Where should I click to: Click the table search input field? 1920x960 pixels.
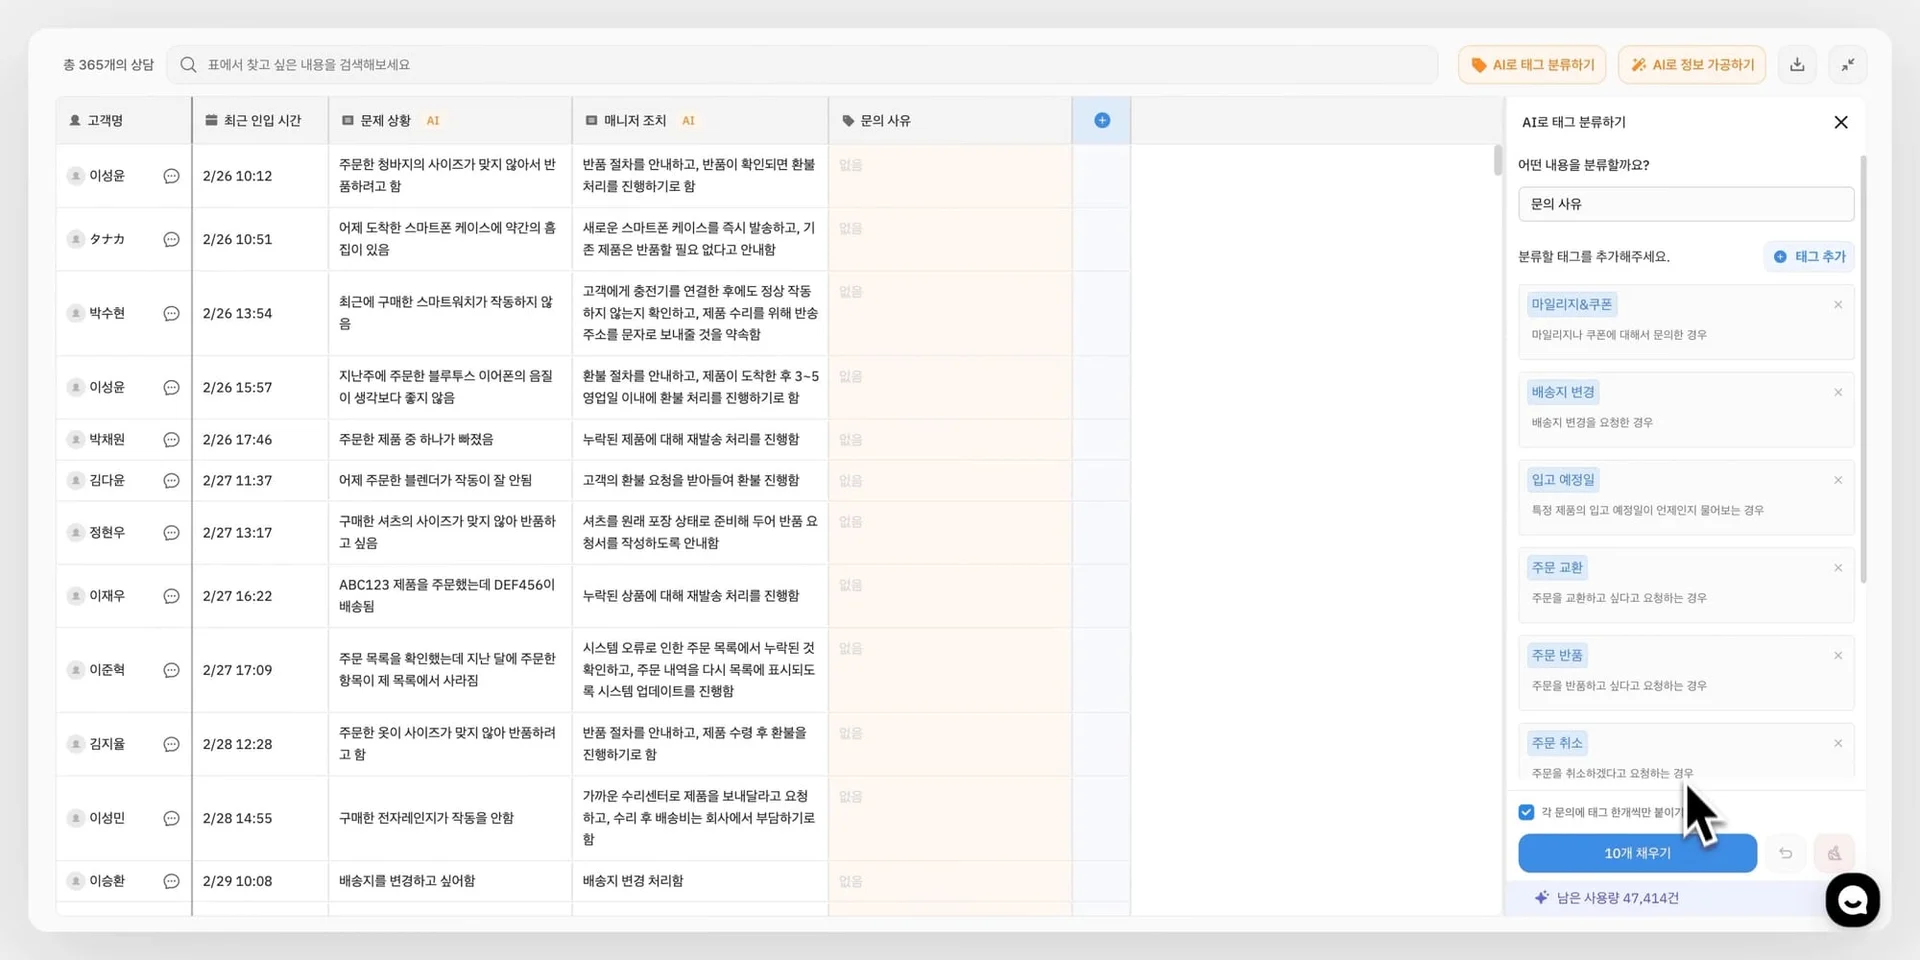tap(800, 65)
